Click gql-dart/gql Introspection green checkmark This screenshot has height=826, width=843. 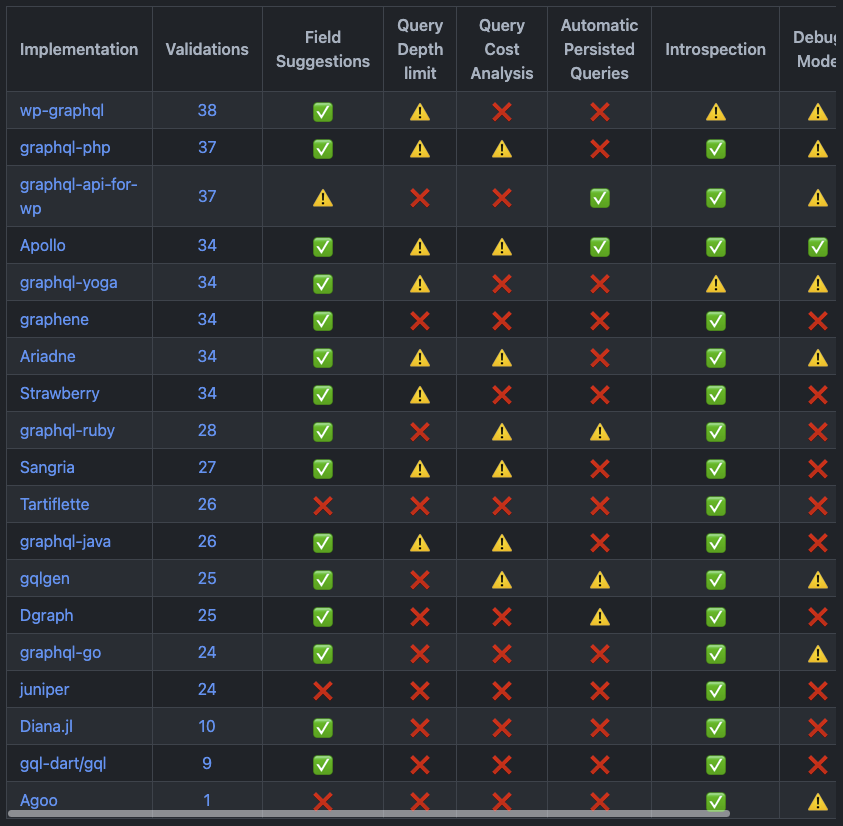(x=716, y=765)
